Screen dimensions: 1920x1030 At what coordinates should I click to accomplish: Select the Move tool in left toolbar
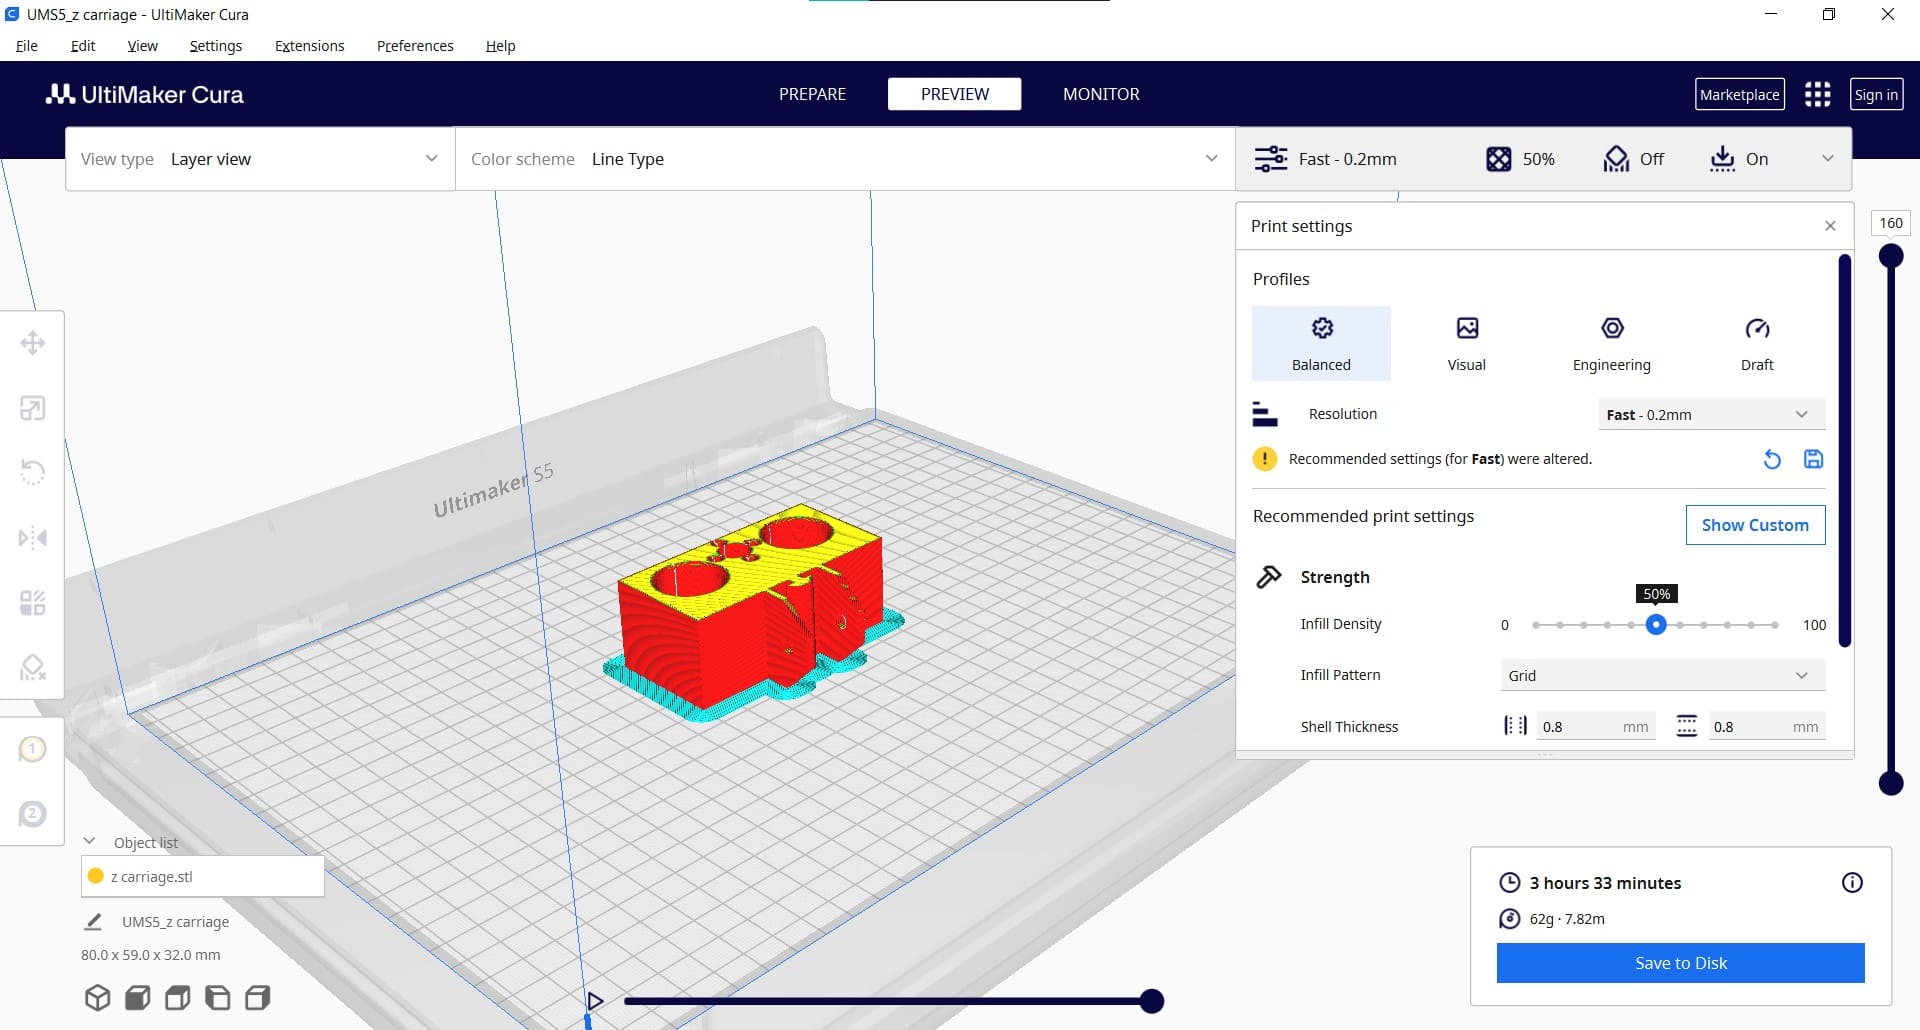(x=32, y=343)
